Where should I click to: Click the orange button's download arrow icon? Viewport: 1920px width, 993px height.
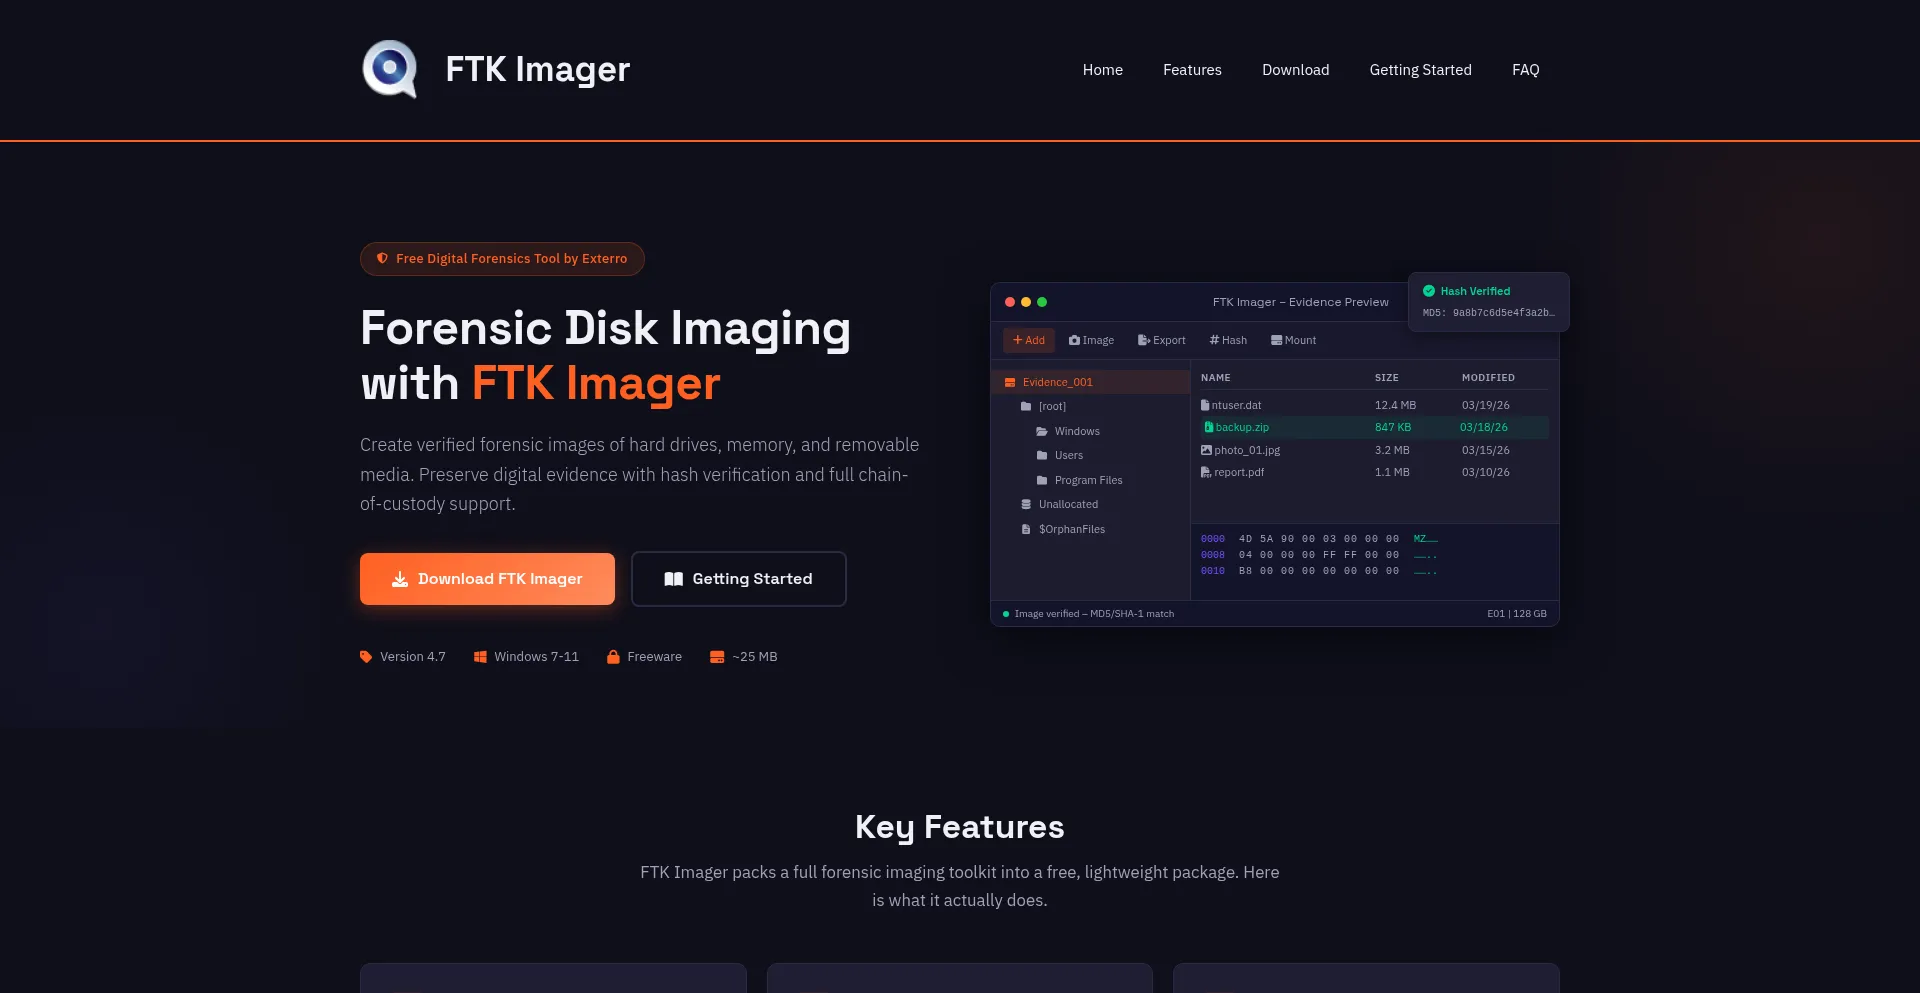tap(400, 579)
